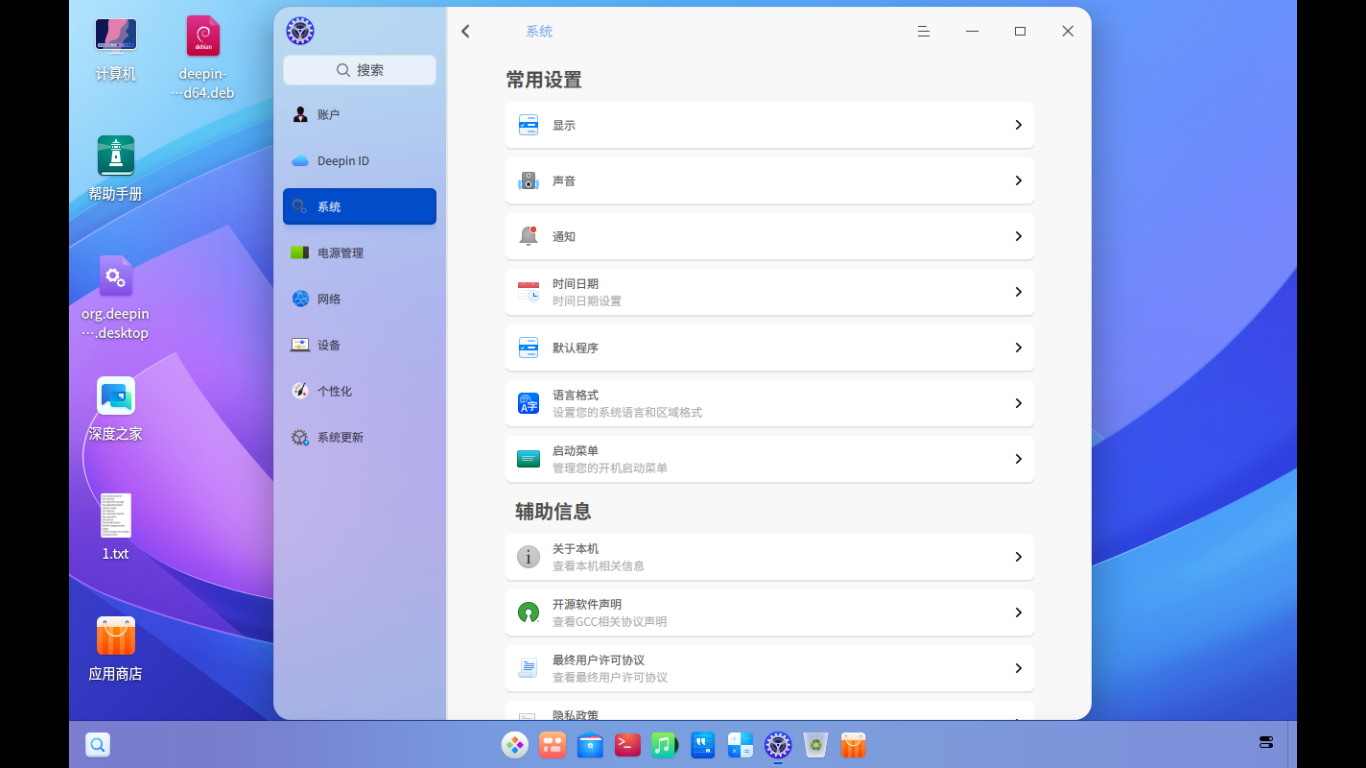
Task: Open 网络 in the sidebar
Action: (360, 299)
